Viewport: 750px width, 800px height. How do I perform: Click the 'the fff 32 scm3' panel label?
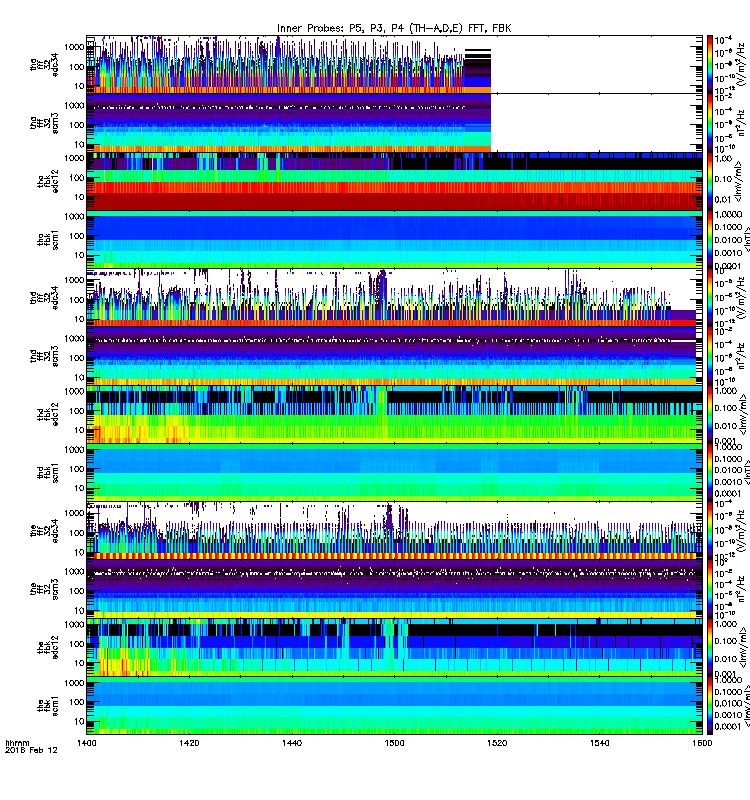[x=44, y=589]
